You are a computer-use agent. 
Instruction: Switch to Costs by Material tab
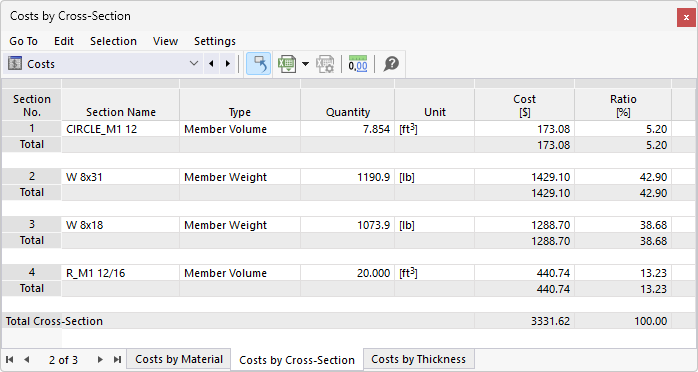tap(179, 359)
